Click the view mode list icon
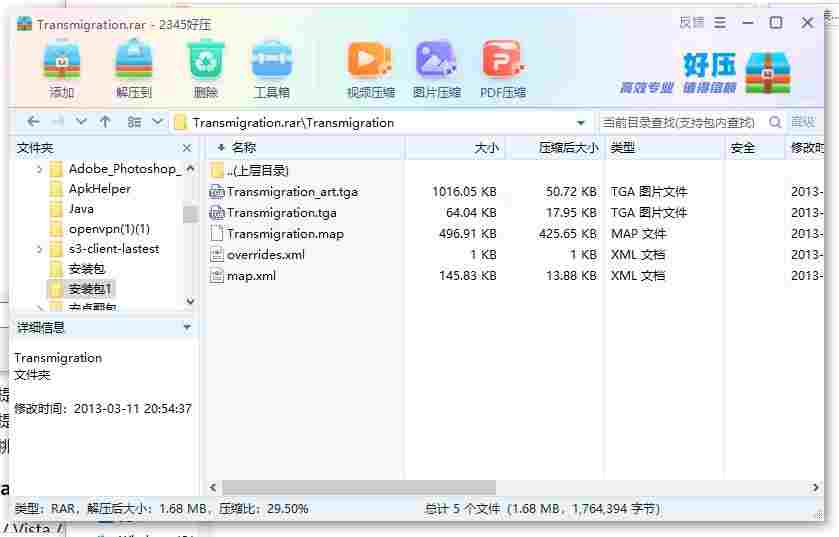The height and width of the screenshot is (537, 839). pos(134,122)
